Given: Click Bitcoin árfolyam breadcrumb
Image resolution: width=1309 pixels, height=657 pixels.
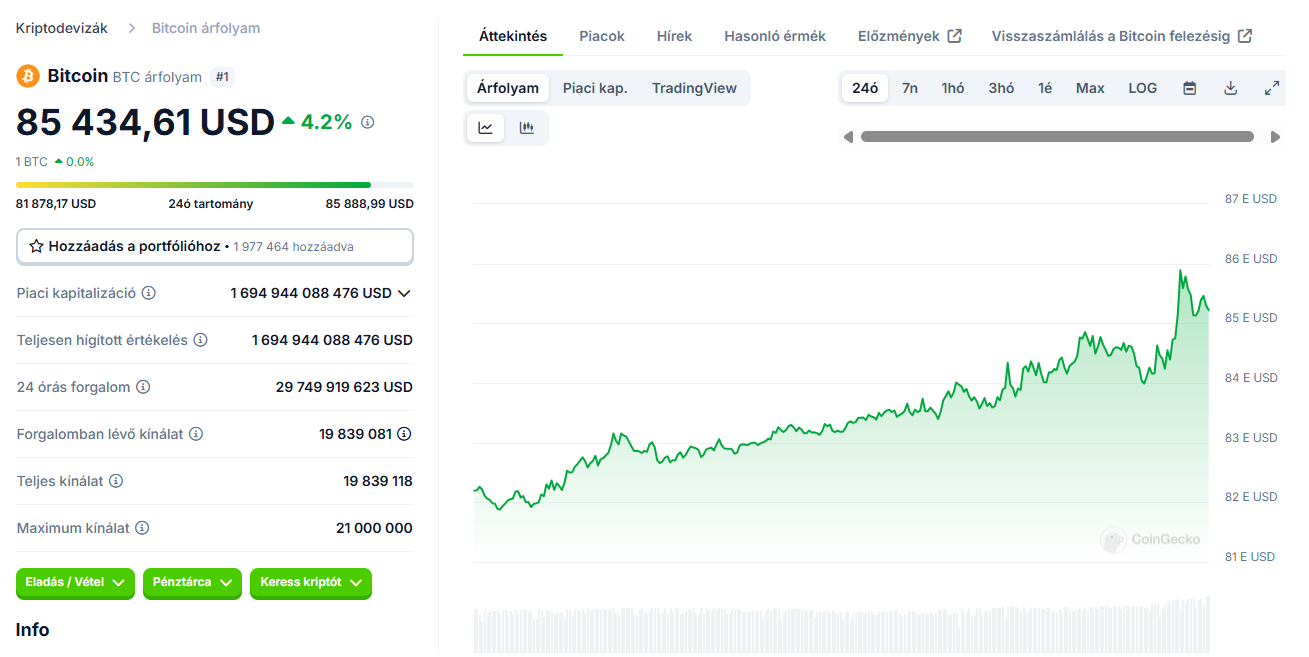Looking at the screenshot, I should pos(206,28).
